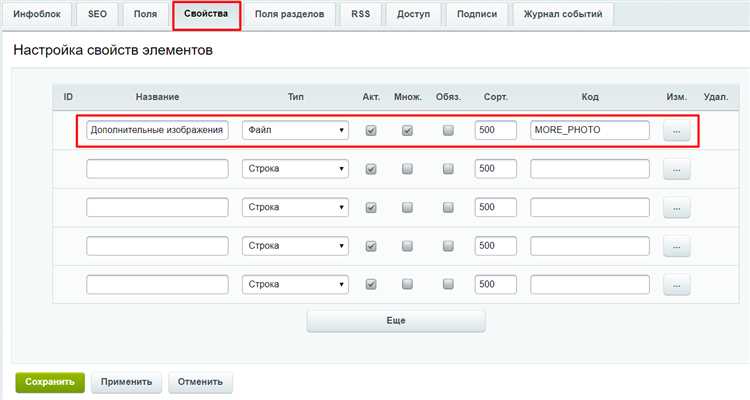The width and height of the screenshot is (750, 400).
Task: Expand Строка type dropdown in second row
Action: pyautogui.click(x=295, y=169)
